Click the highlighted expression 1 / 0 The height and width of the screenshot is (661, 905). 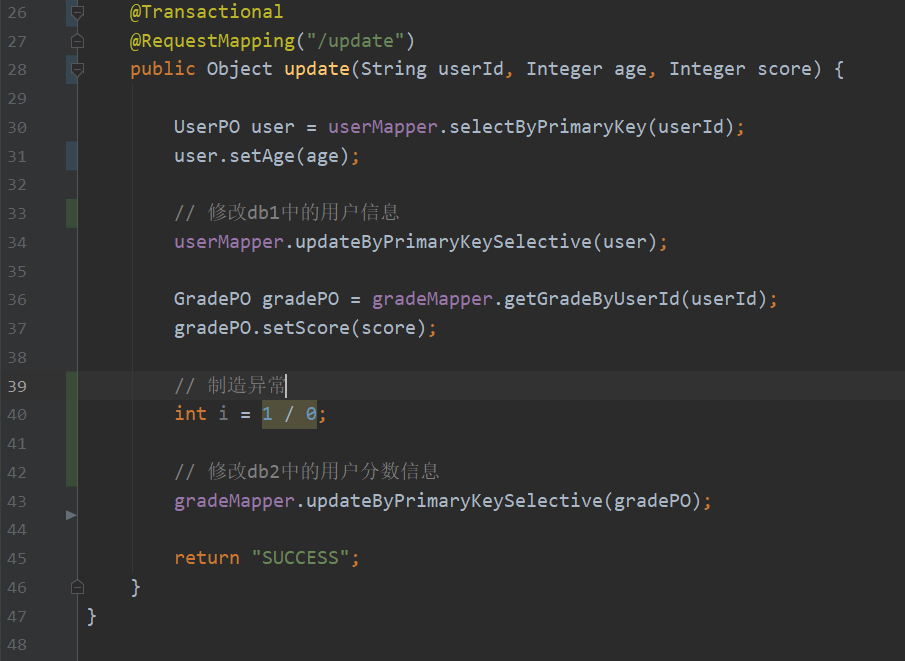click(289, 414)
